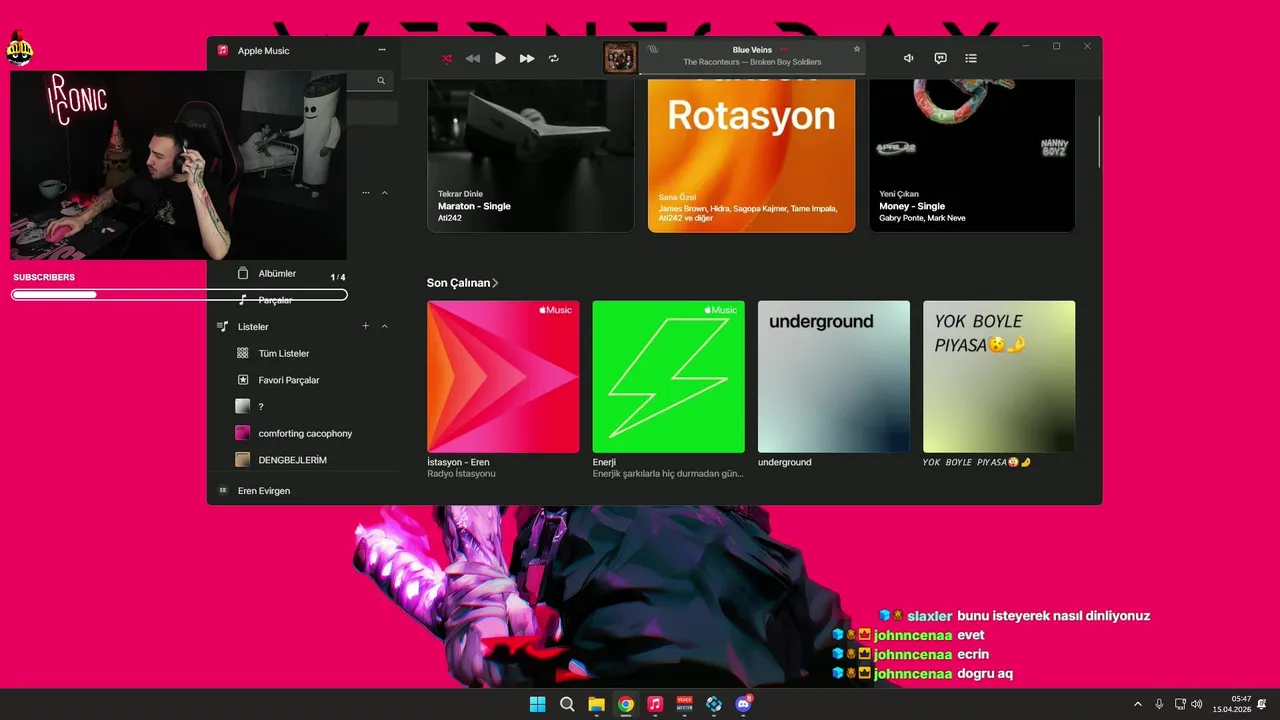
Task: Play the current song Blue Veins
Action: [x=500, y=59]
